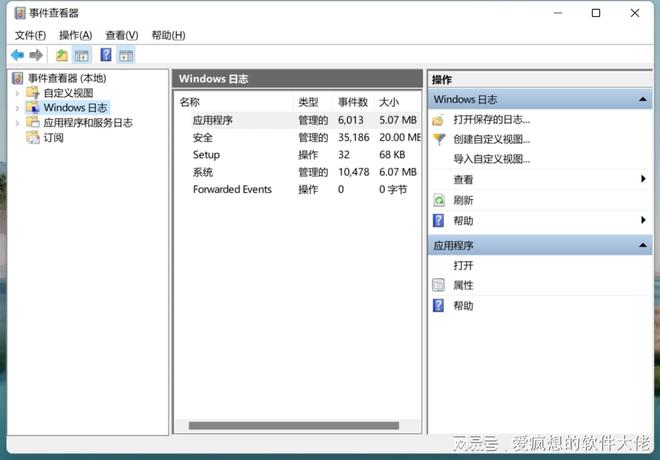Screen dimensions: 660x460
Task: Select 事件查看器 (本地) in the tree
Action: [67, 78]
